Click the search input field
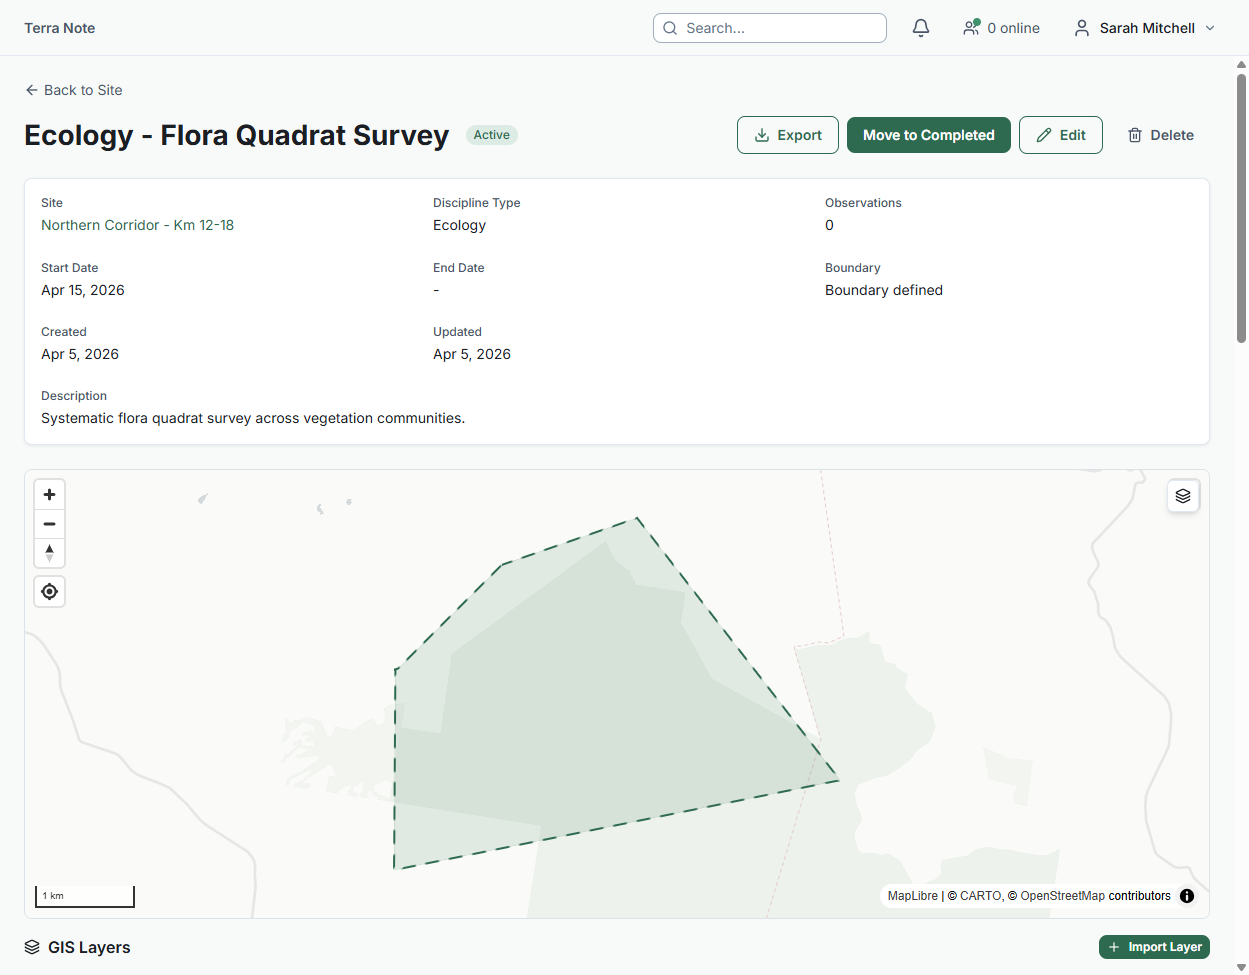This screenshot has height=975, width=1249. coord(770,28)
